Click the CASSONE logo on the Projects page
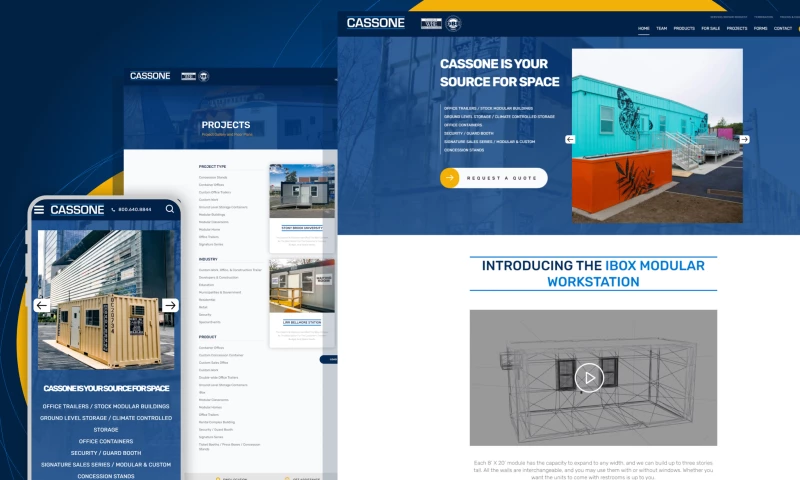This screenshot has width=800, height=480. point(150,76)
